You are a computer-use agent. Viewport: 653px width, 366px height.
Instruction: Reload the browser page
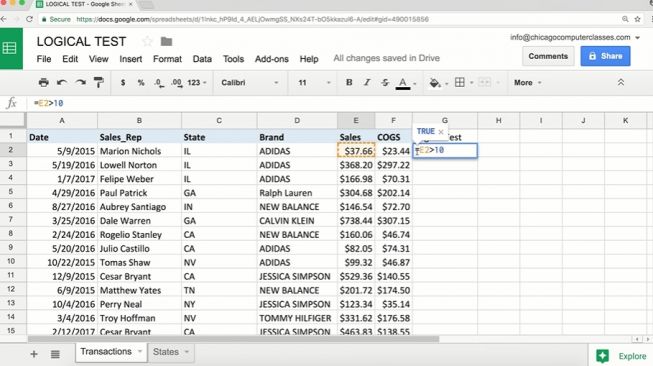29,19
